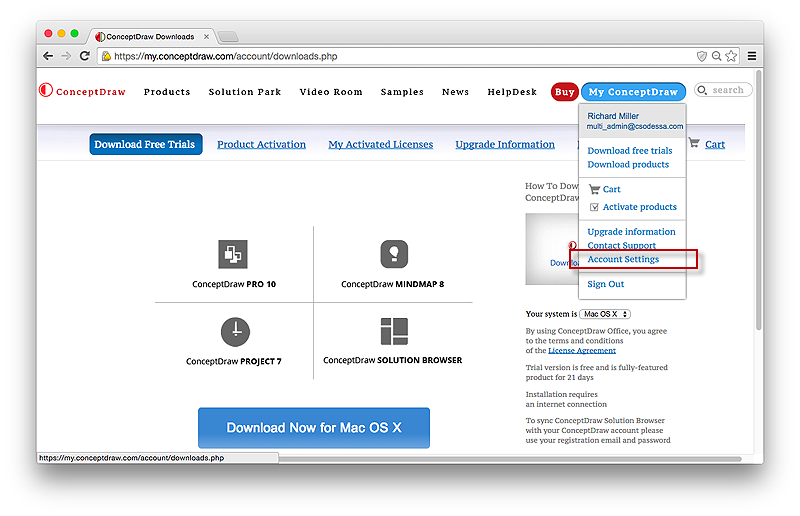Choose Activate products in the account menu
Screen dimensions: 800x516
pyautogui.click(x=640, y=207)
